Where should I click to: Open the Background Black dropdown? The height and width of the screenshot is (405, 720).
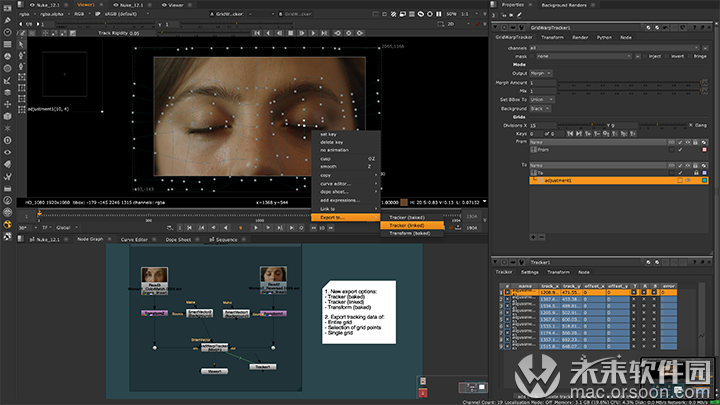tap(540, 109)
